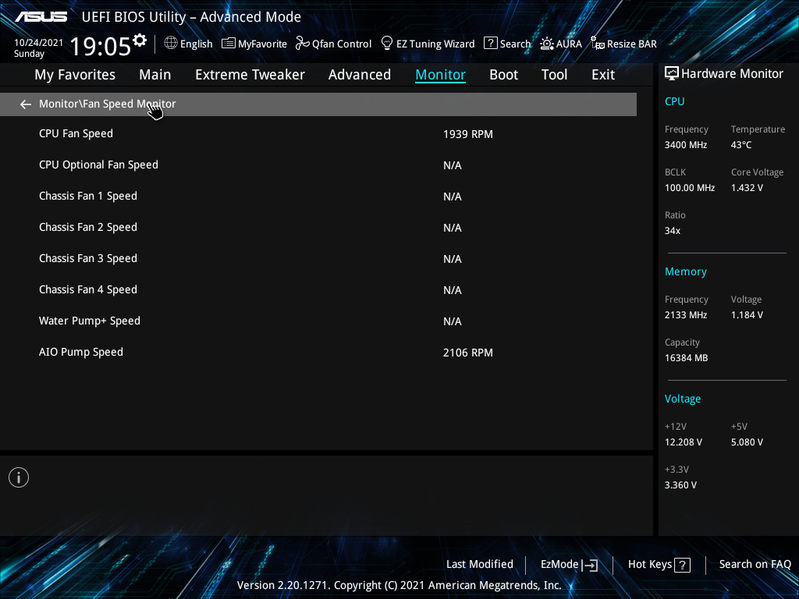The image size is (799, 599).
Task: Click the 1939 RPM value
Action: (468, 134)
